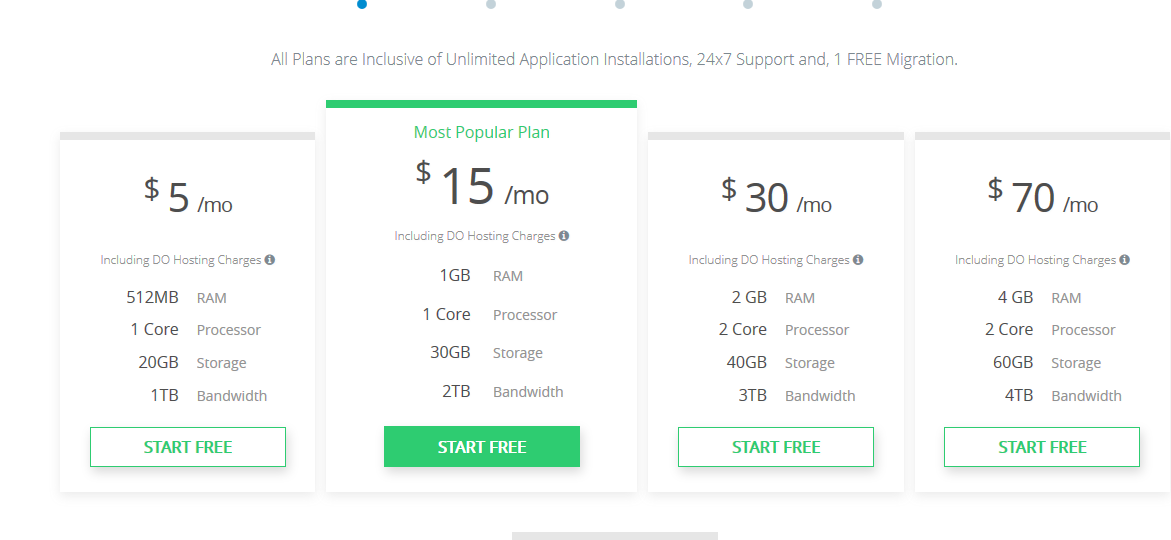Select the third carousel dot
The width and height of the screenshot is (1171, 540).
coord(620,4)
